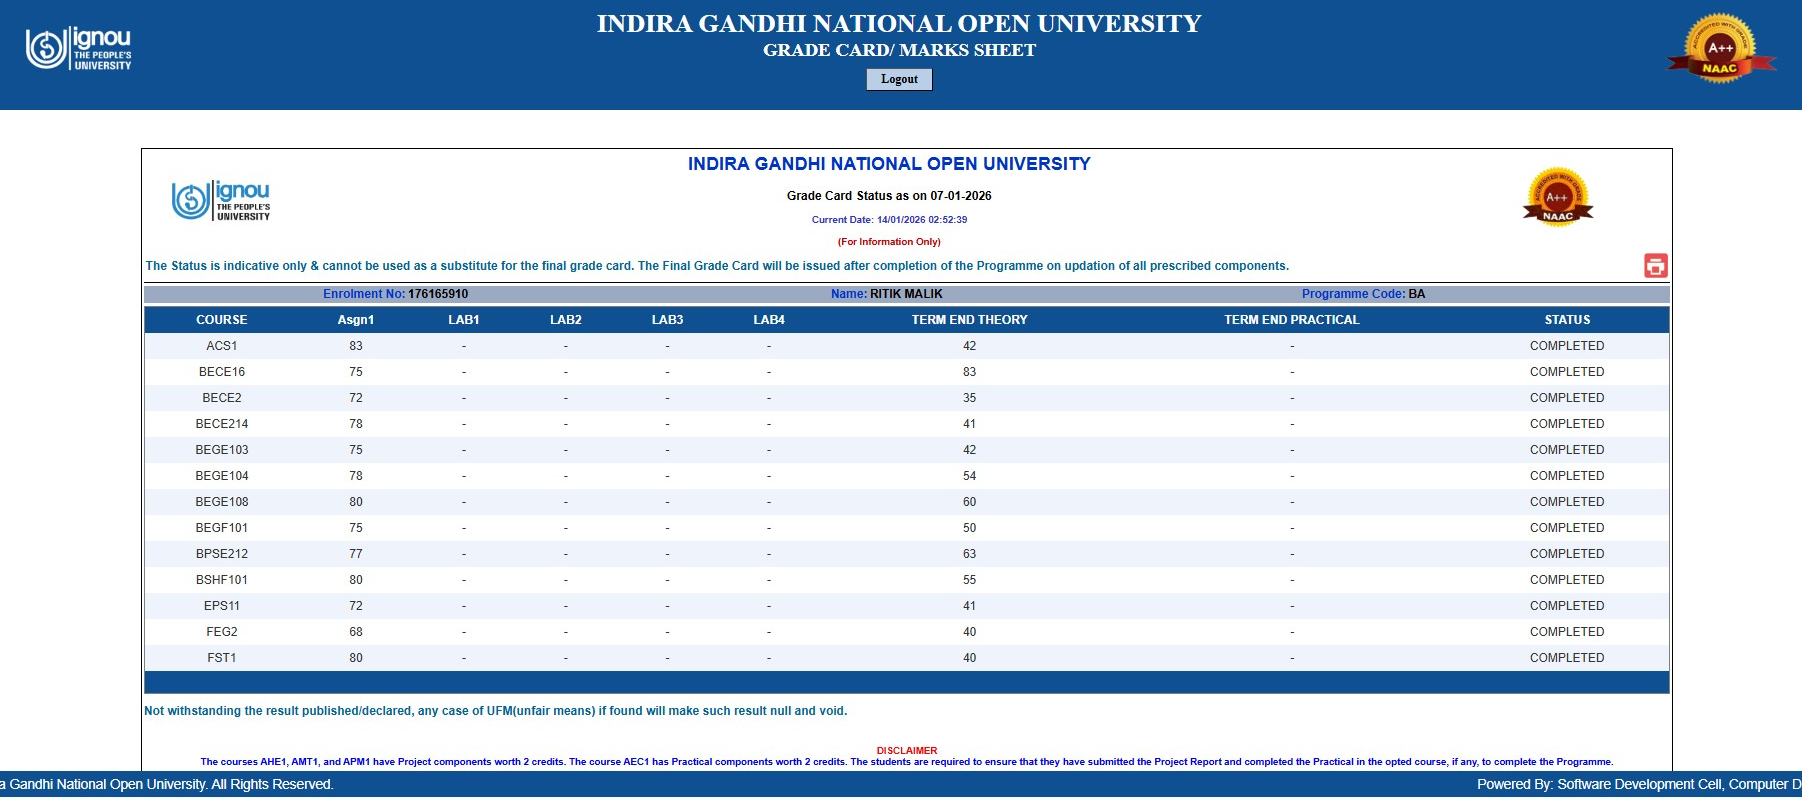The height and width of the screenshot is (800, 1802).
Task: Click the STATUS column header
Action: tap(1567, 320)
